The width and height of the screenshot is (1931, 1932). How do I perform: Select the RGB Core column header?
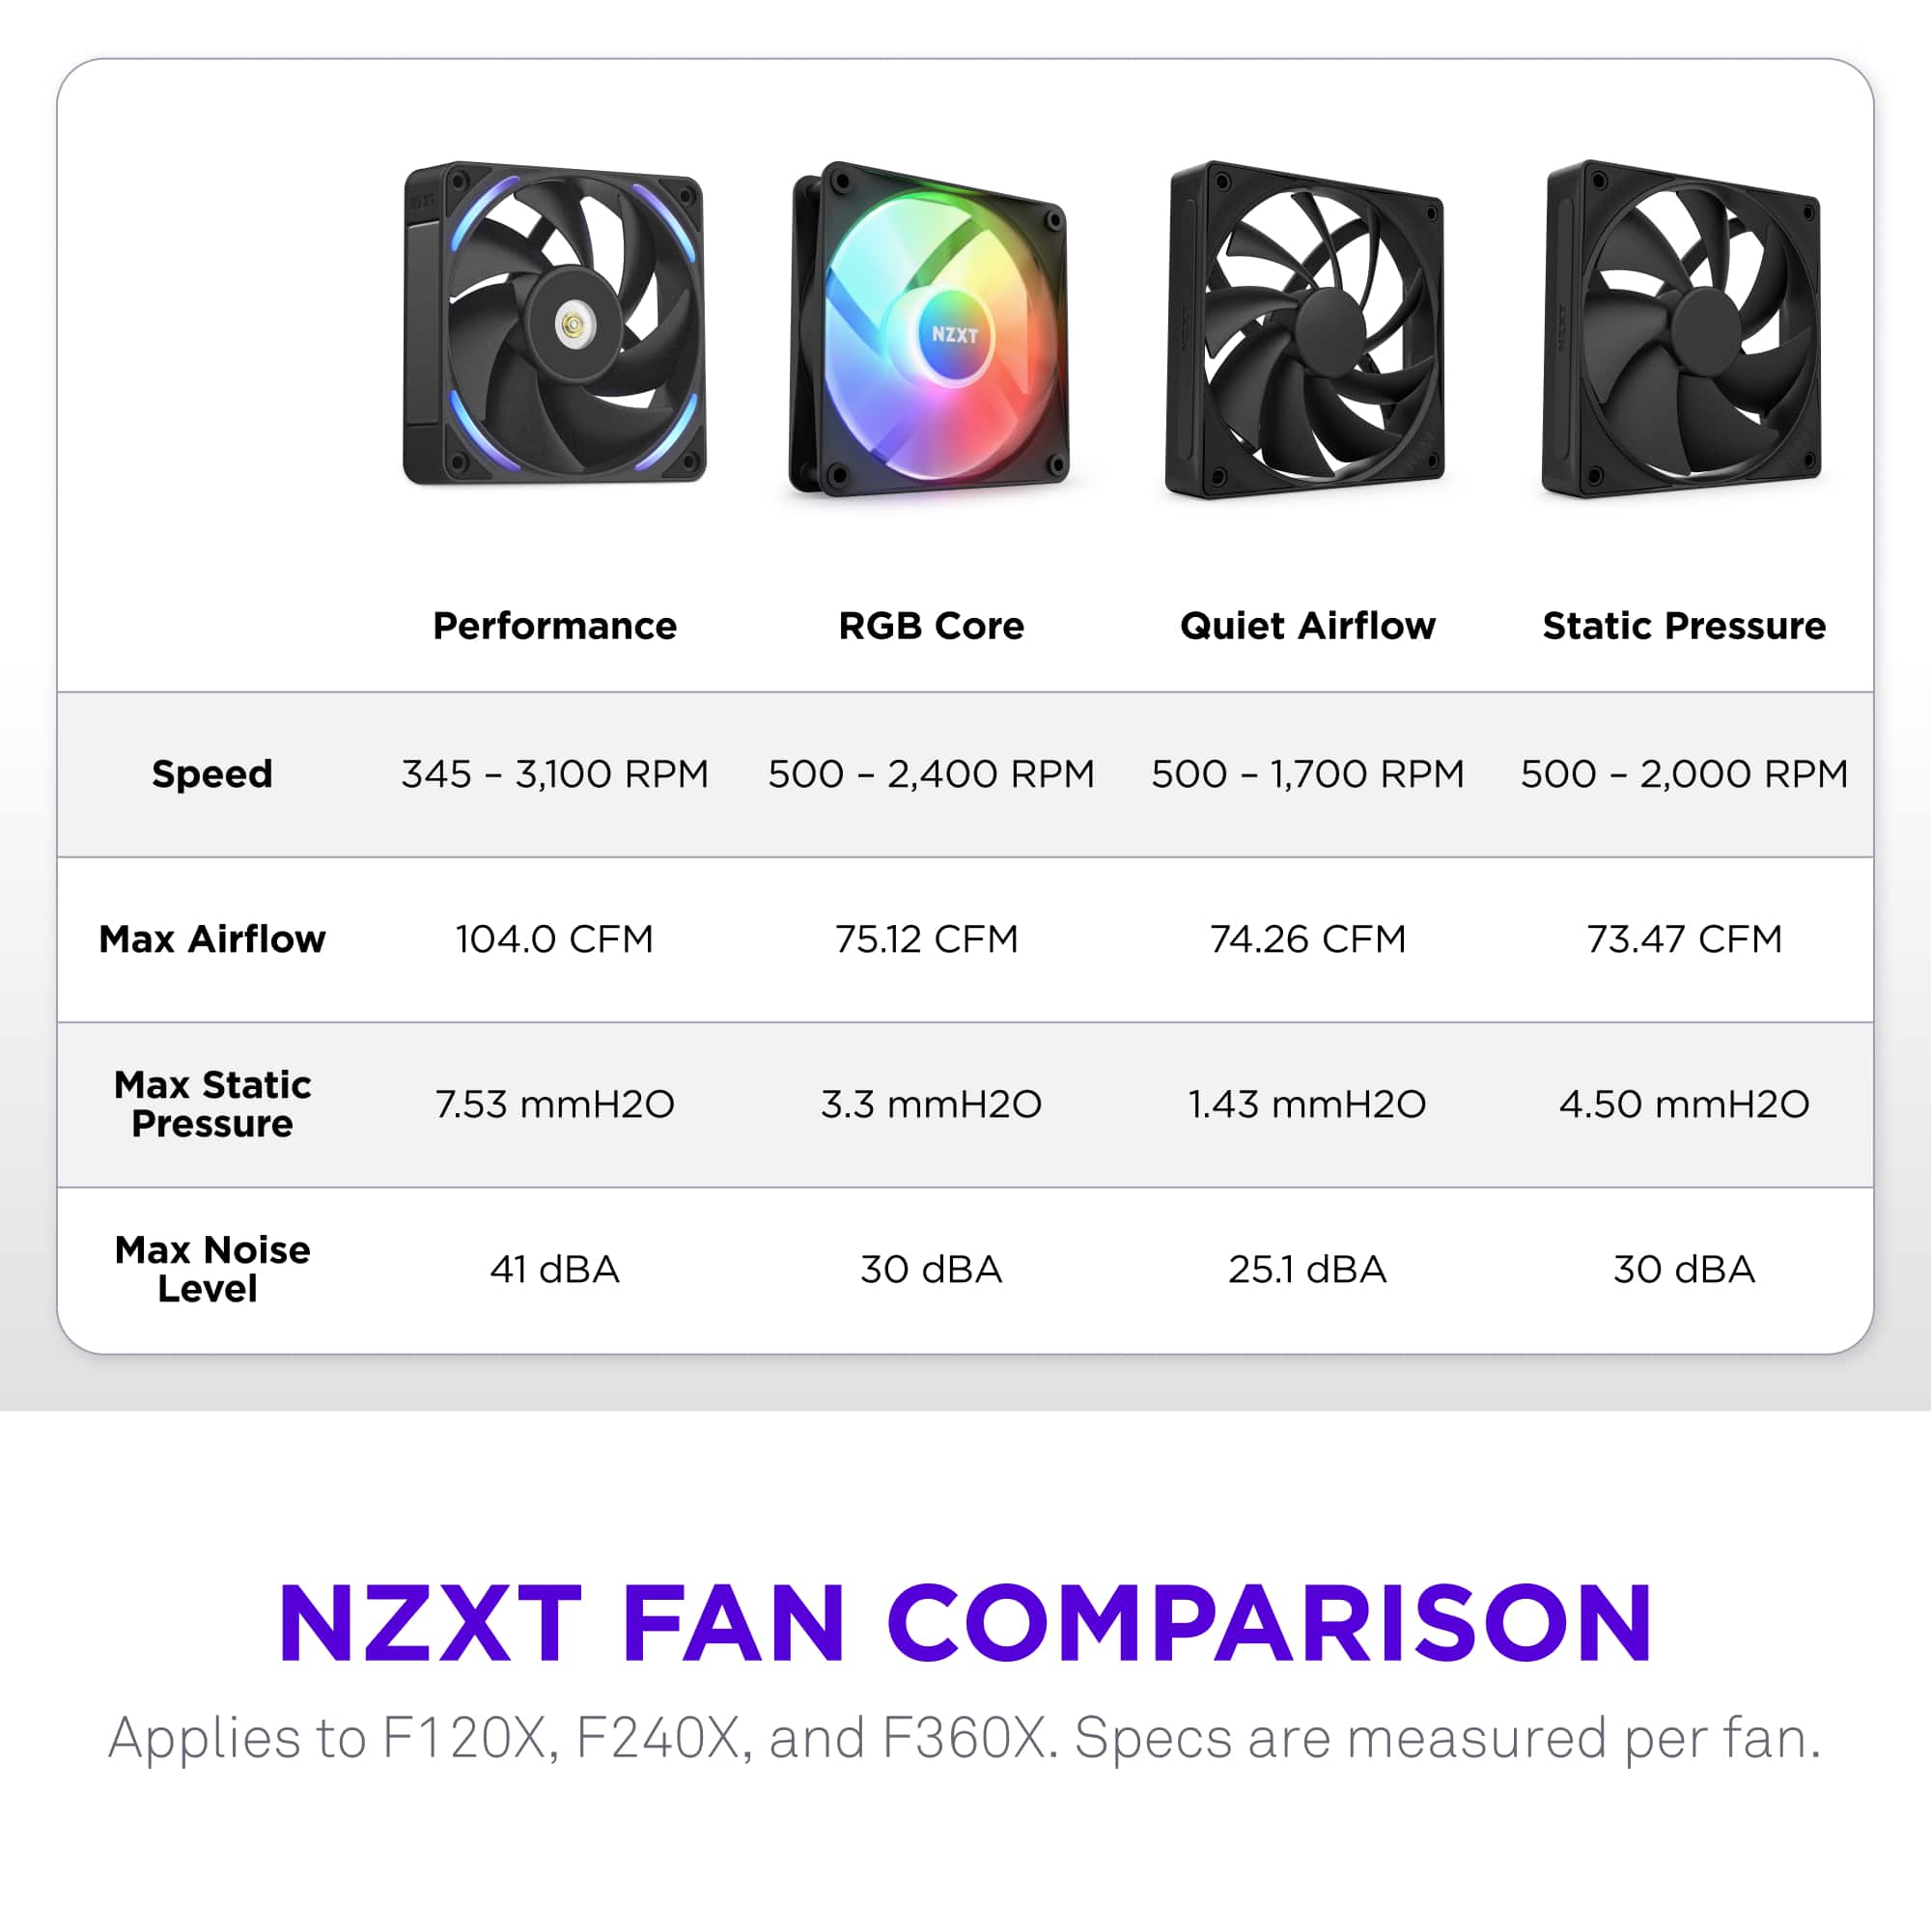coord(931,626)
